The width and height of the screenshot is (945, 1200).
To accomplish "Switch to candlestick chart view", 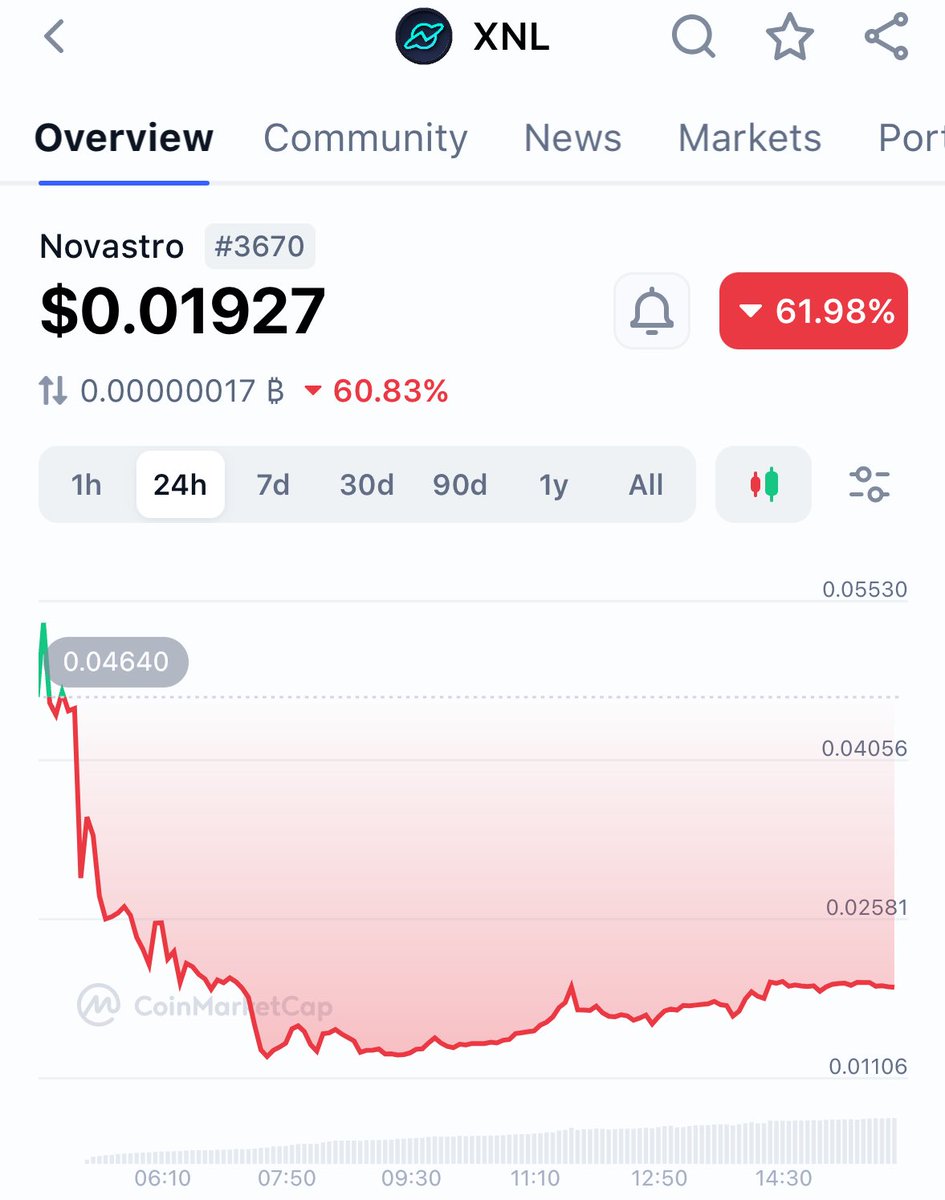I will [764, 485].
